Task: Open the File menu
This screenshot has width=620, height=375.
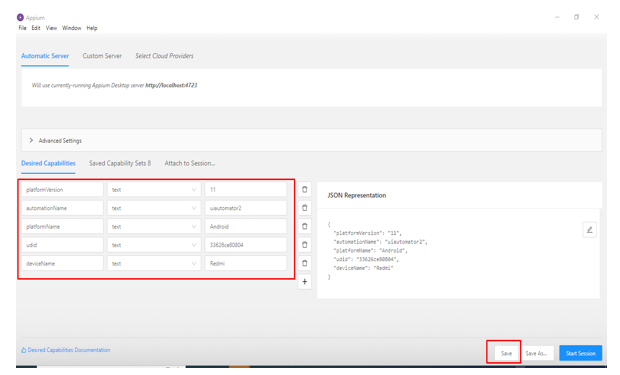Action: pyautogui.click(x=23, y=28)
